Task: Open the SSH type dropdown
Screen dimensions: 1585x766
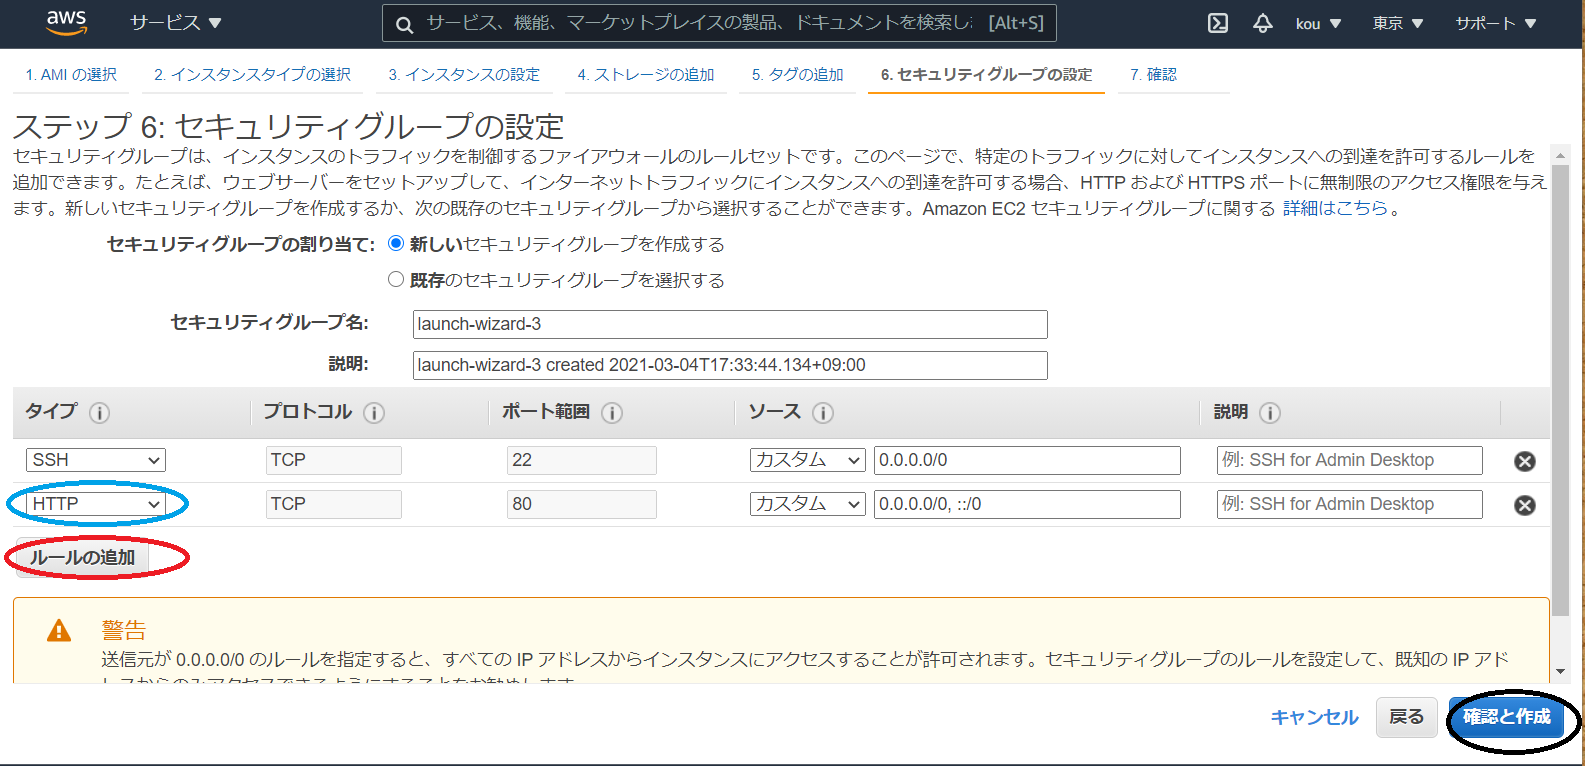Action: click(x=96, y=460)
